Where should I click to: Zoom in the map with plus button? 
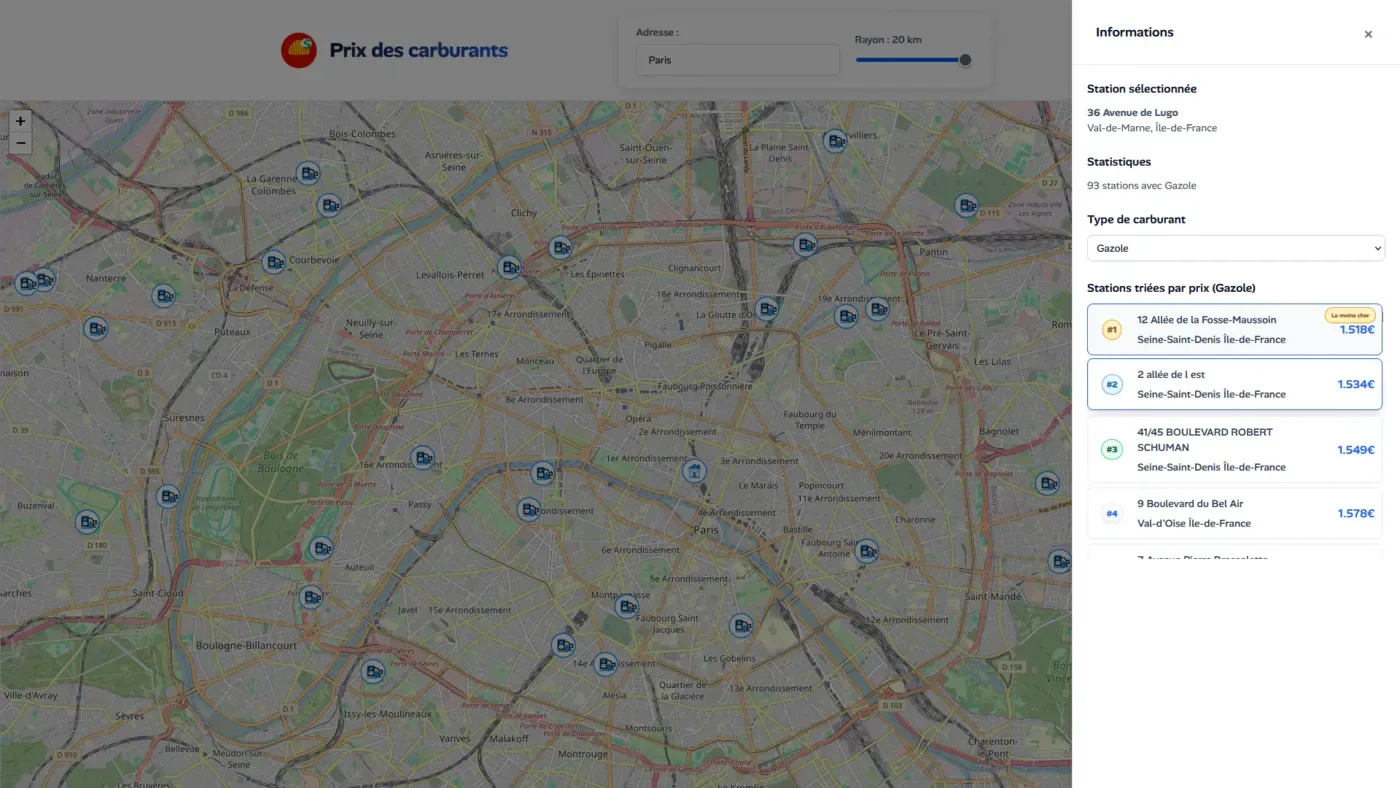[20, 121]
